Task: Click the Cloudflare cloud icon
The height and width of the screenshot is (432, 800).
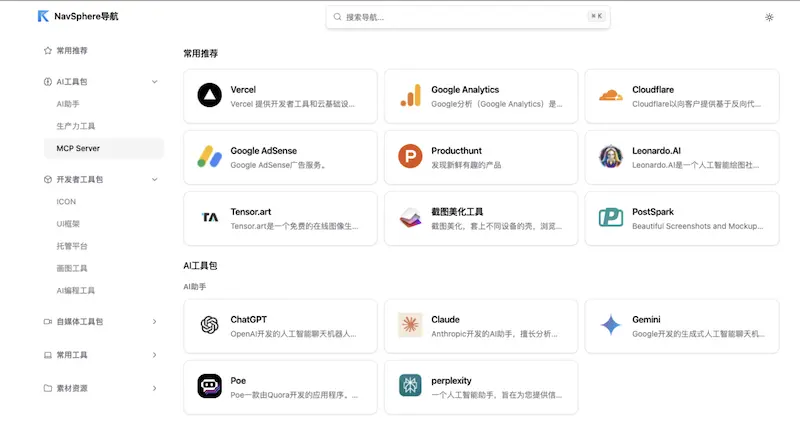Action: [611, 95]
